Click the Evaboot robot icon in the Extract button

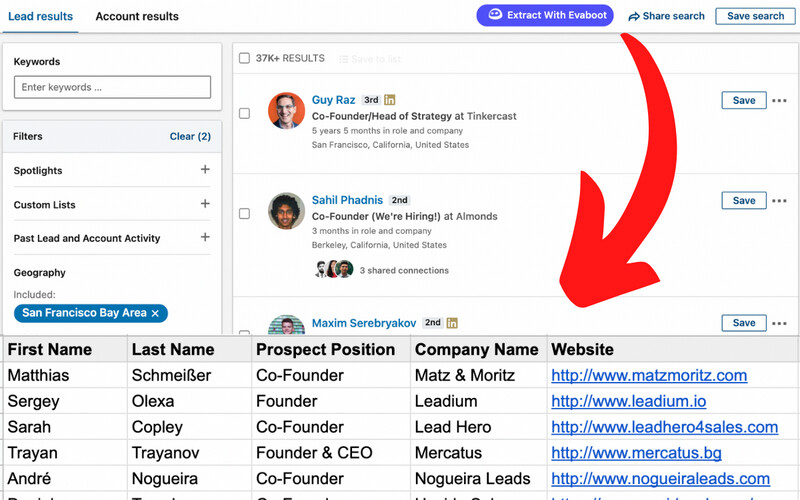[495, 14]
